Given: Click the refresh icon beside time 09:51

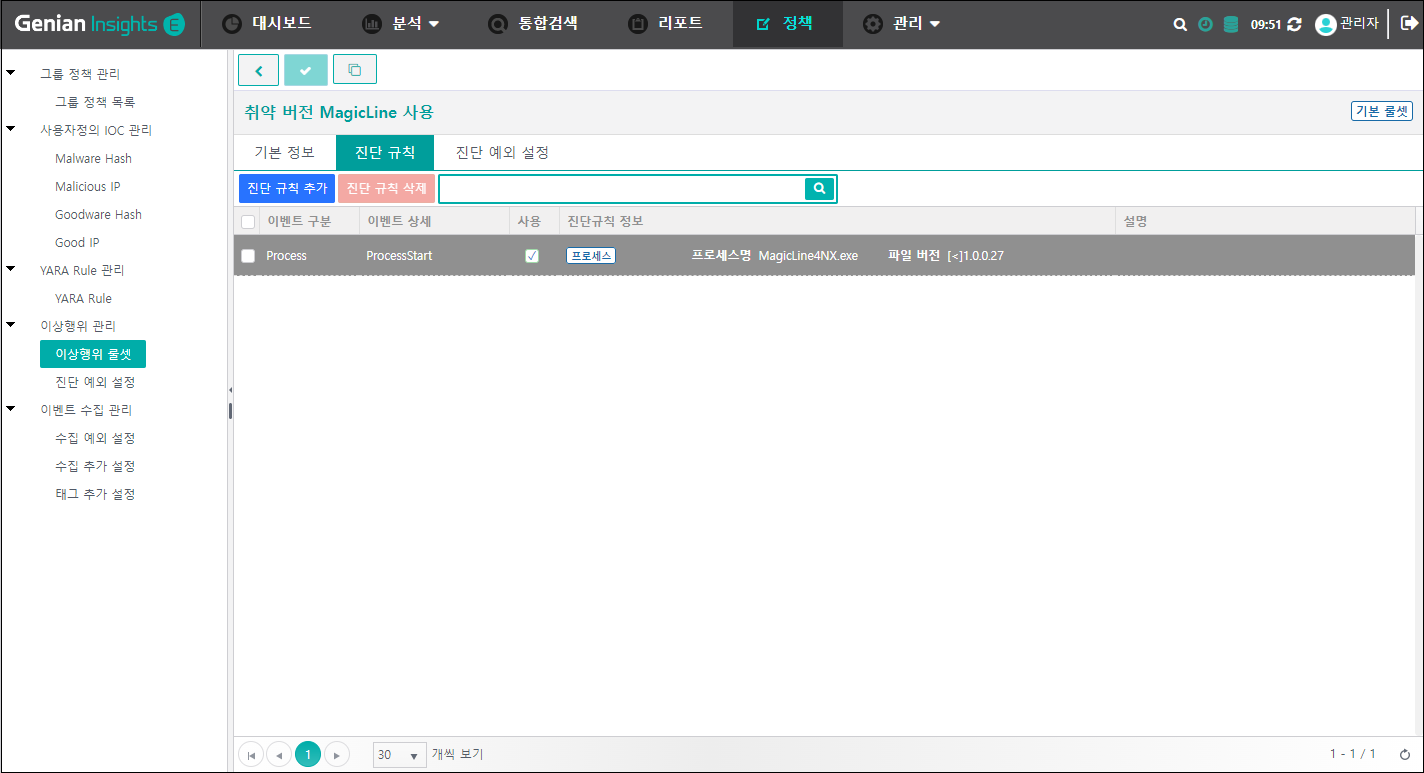Looking at the screenshot, I should click(1295, 25).
